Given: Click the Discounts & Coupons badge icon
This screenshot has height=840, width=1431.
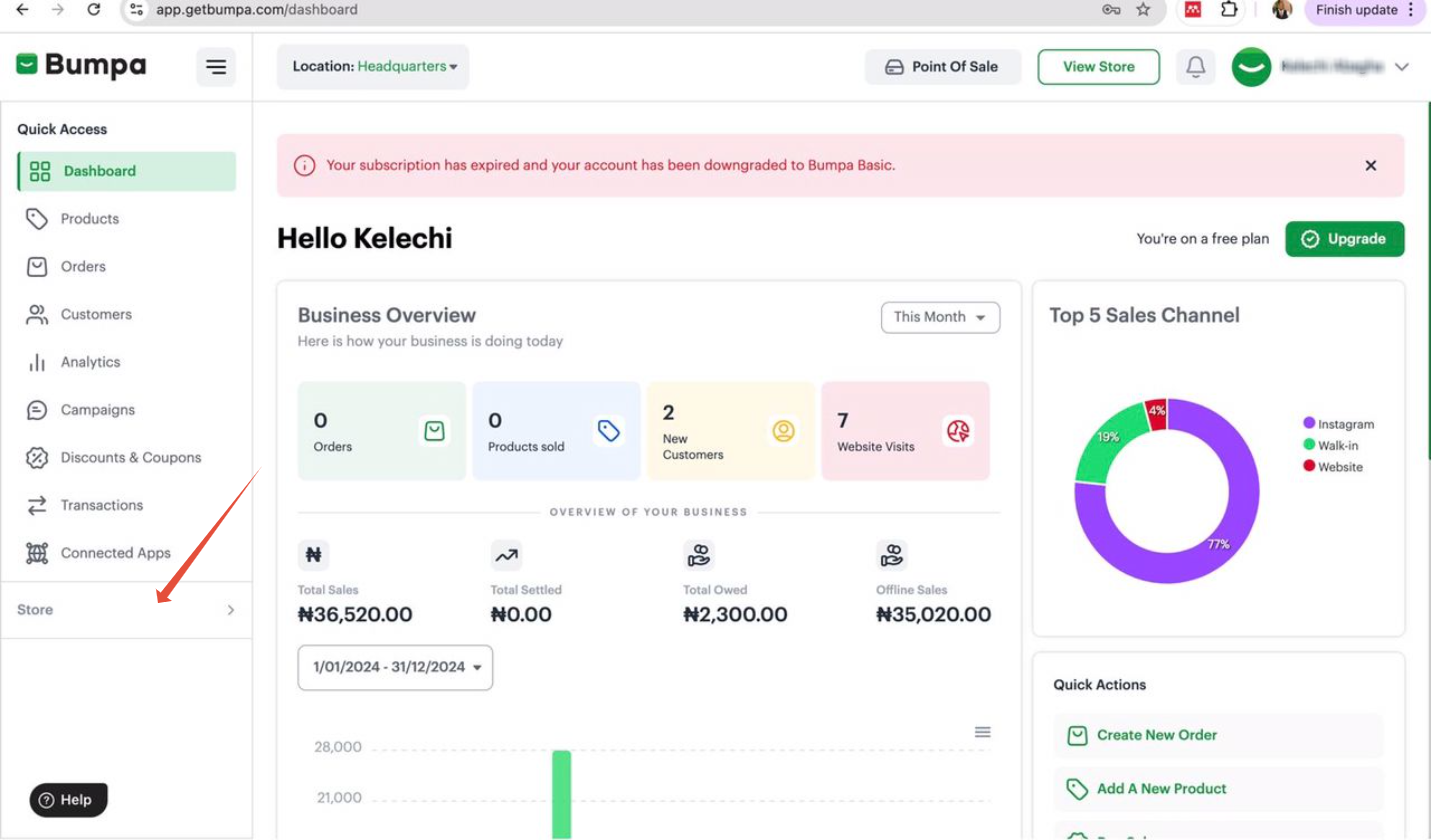Looking at the screenshot, I should point(37,458).
